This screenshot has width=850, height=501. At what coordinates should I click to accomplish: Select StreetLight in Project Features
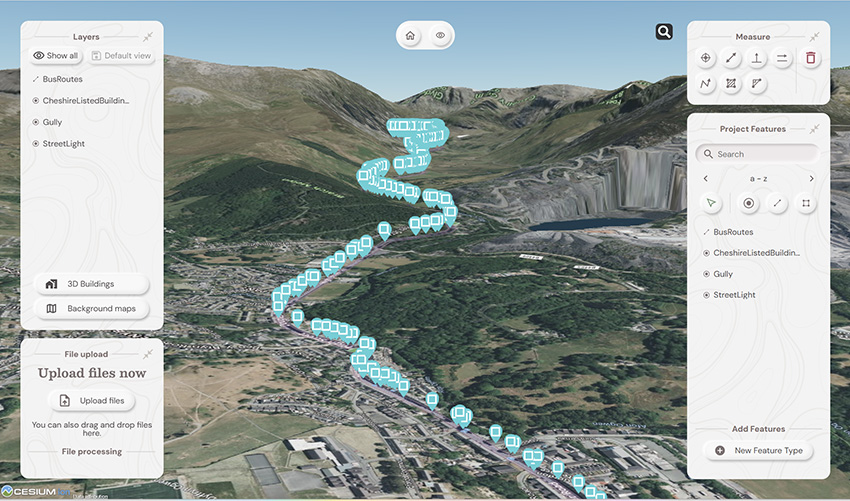(734, 295)
